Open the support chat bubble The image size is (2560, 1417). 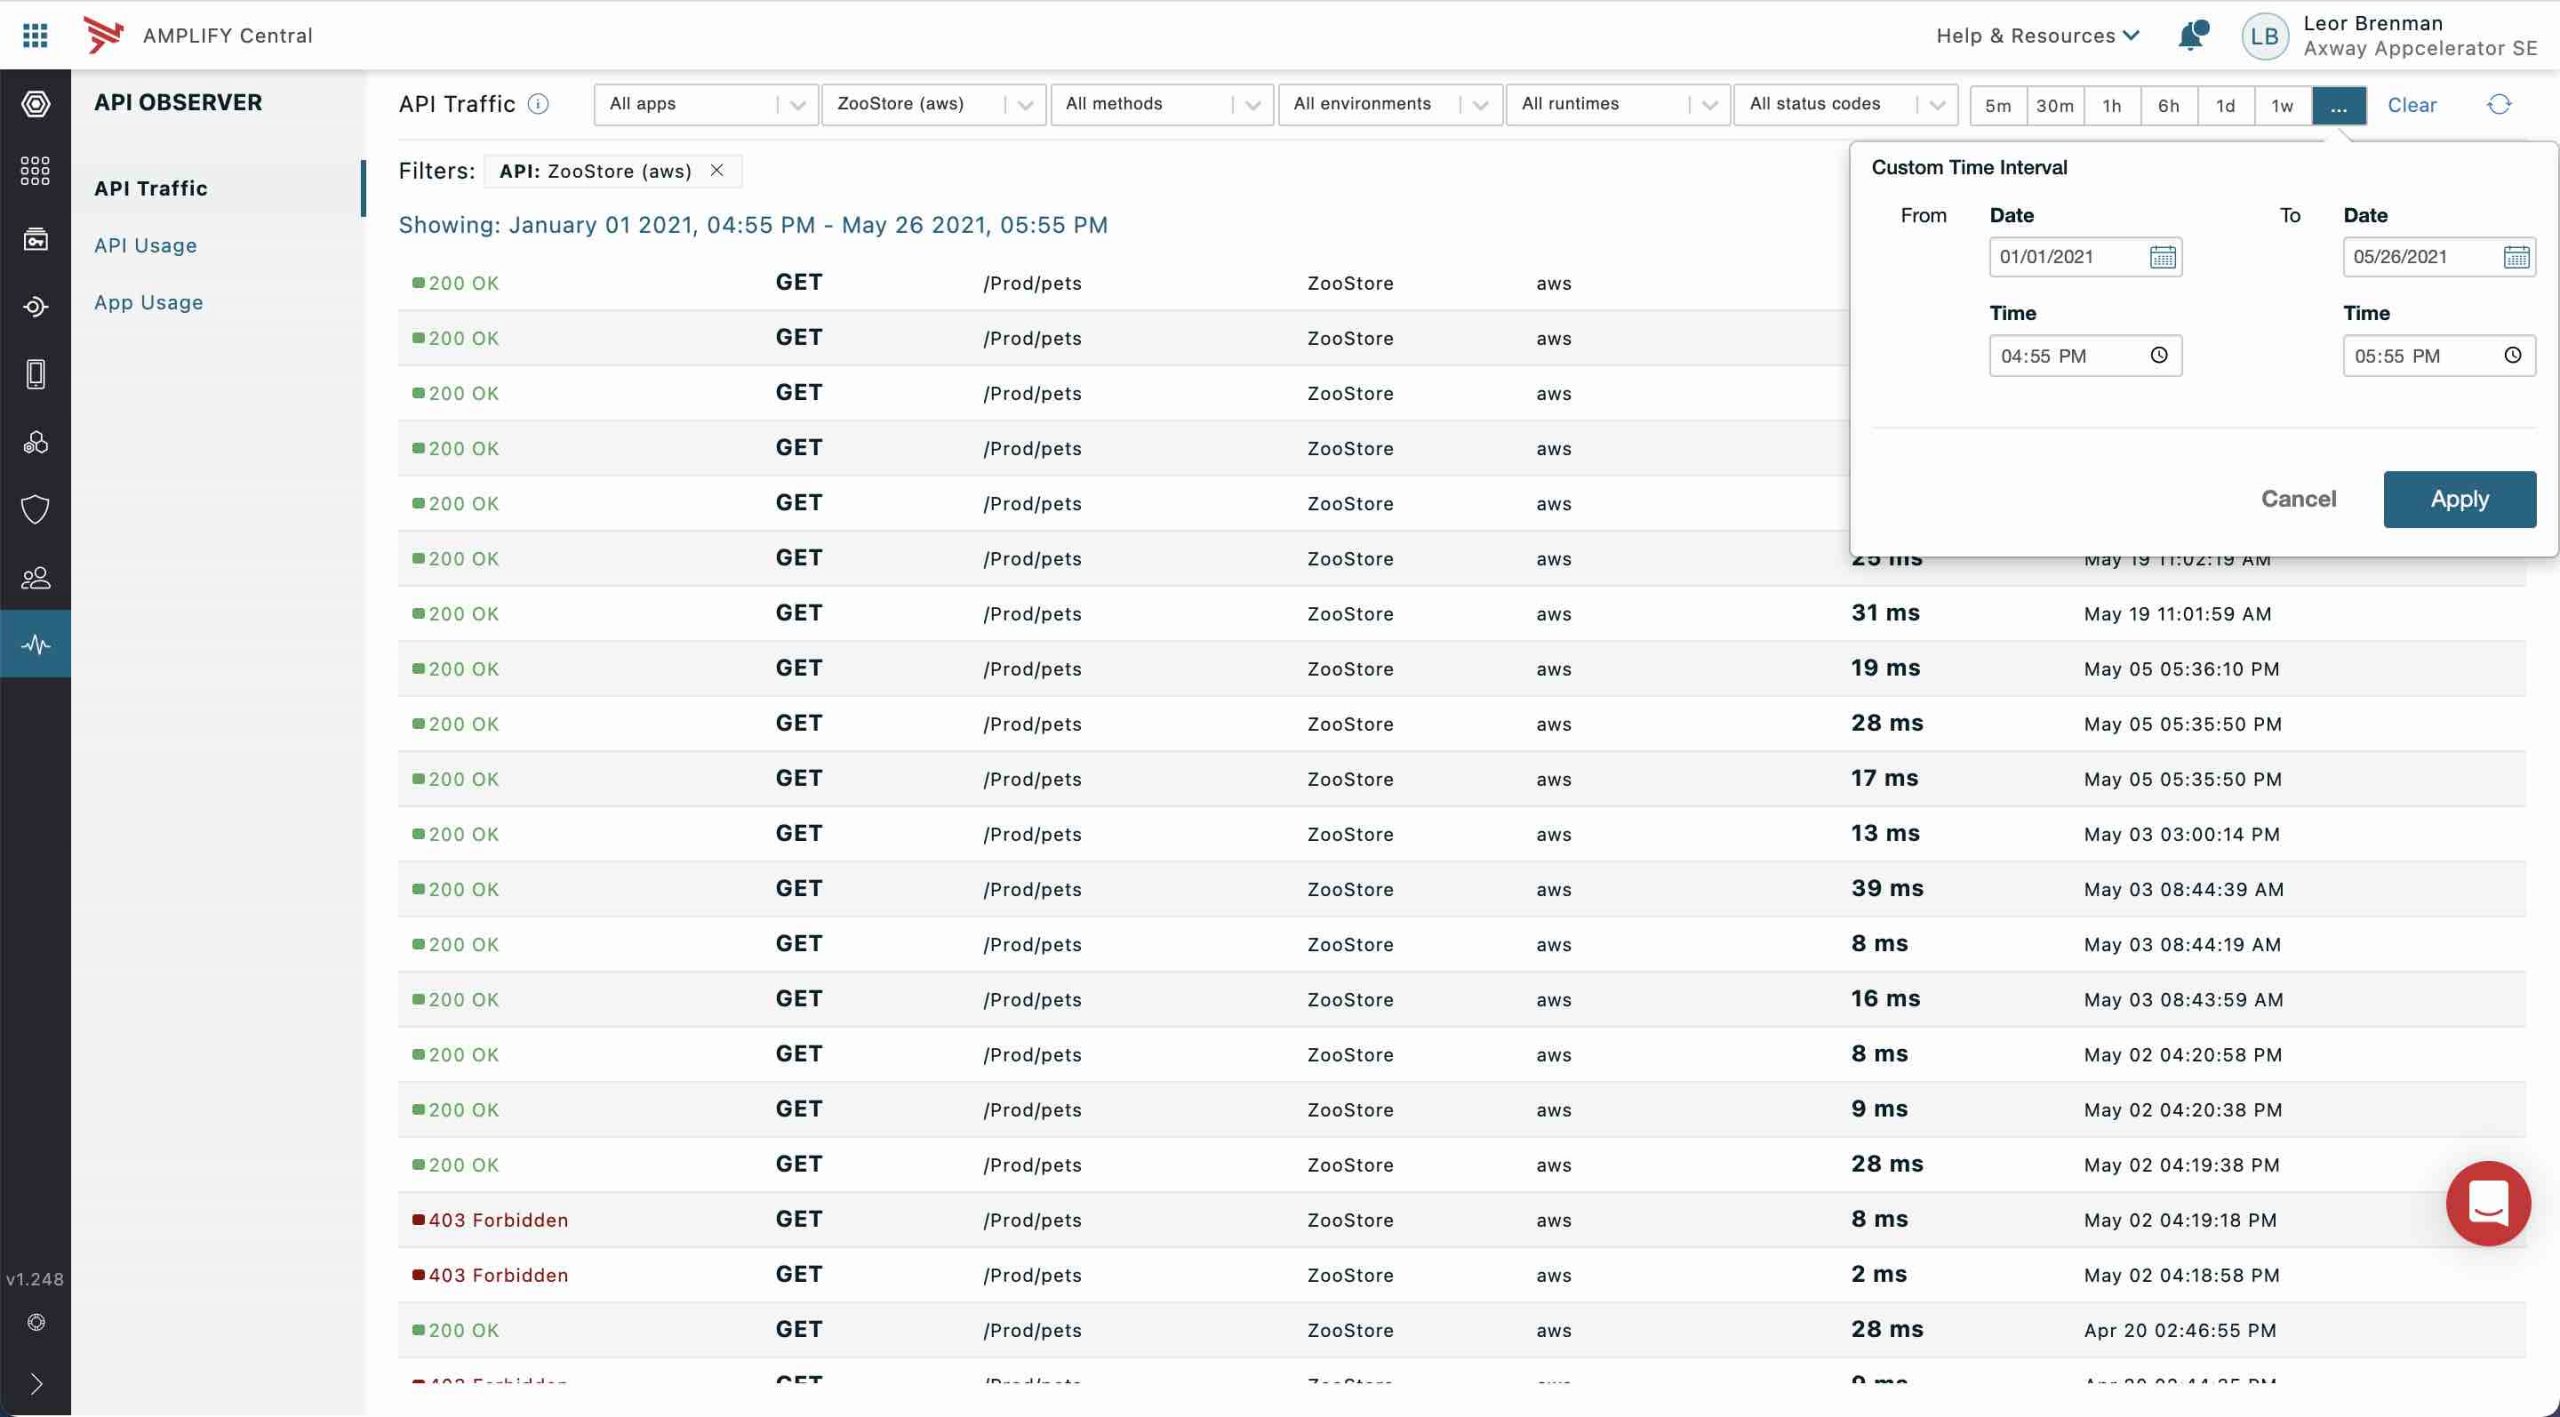[x=2488, y=1203]
